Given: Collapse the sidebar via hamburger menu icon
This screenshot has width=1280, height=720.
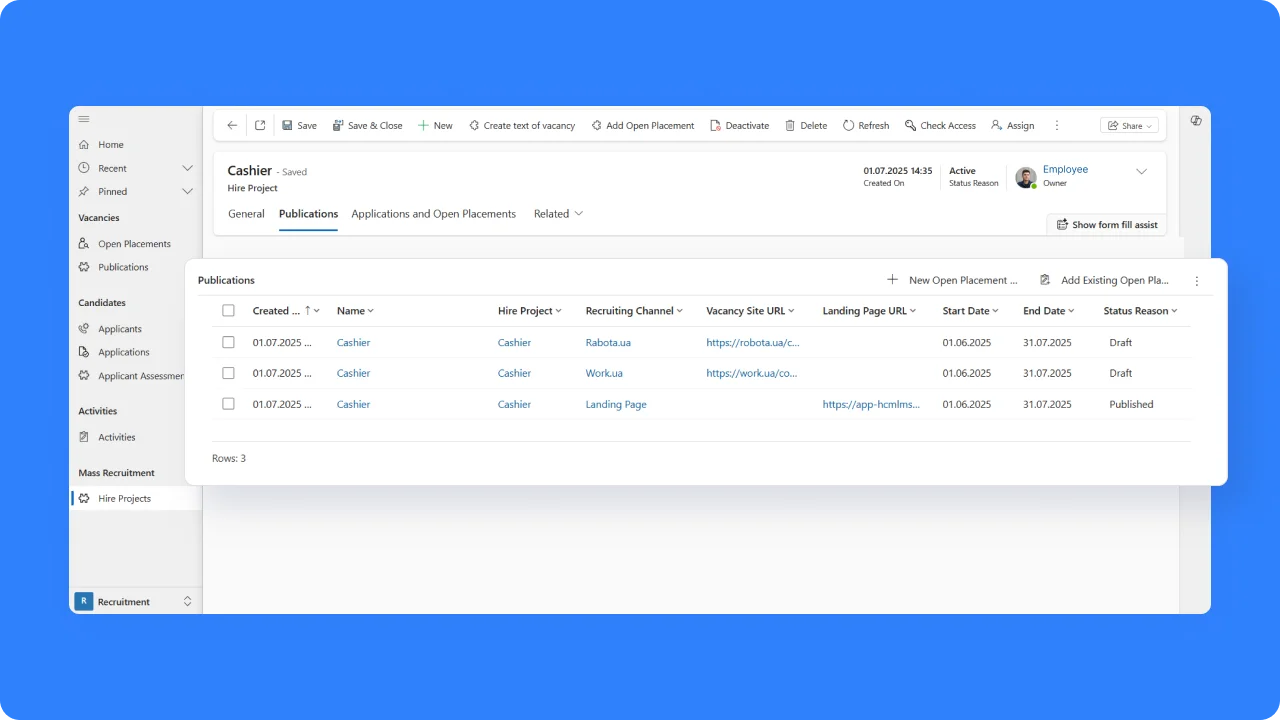Looking at the screenshot, I should tap(84, 119).
